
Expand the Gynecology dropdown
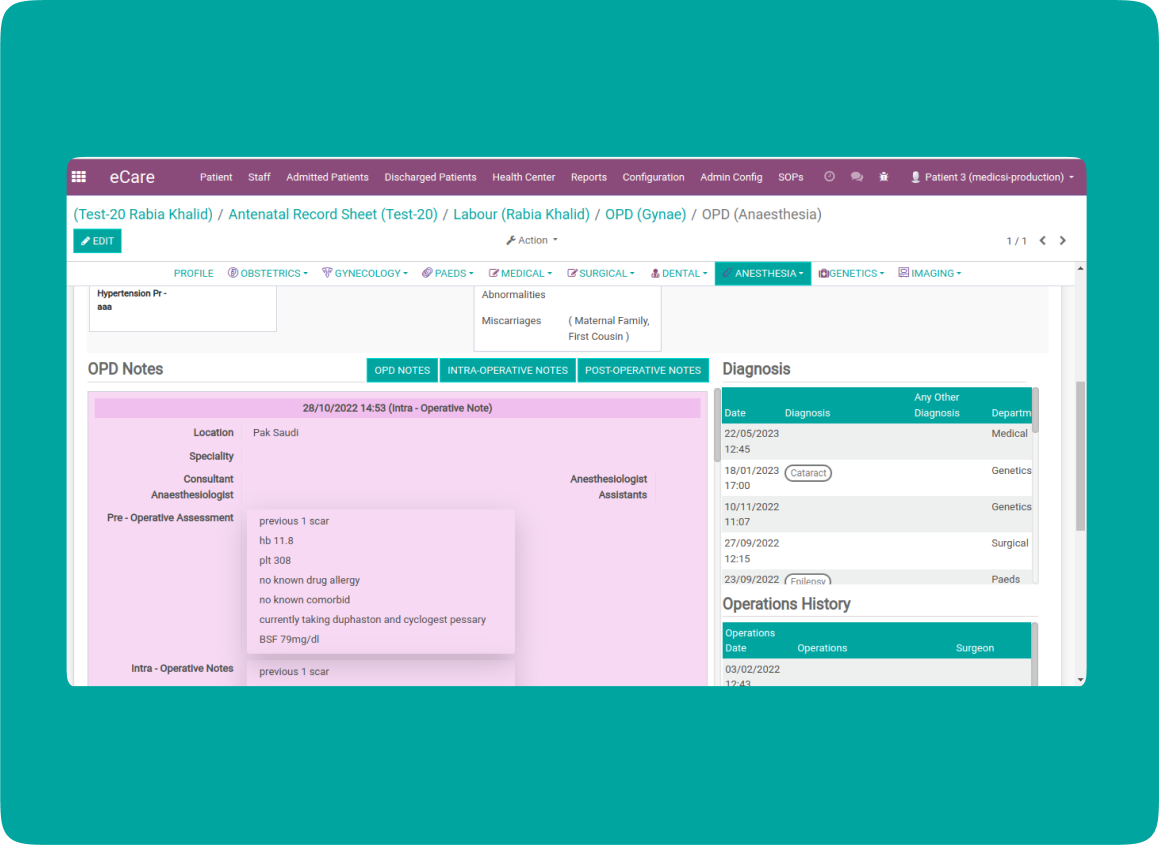pos(365,273)
